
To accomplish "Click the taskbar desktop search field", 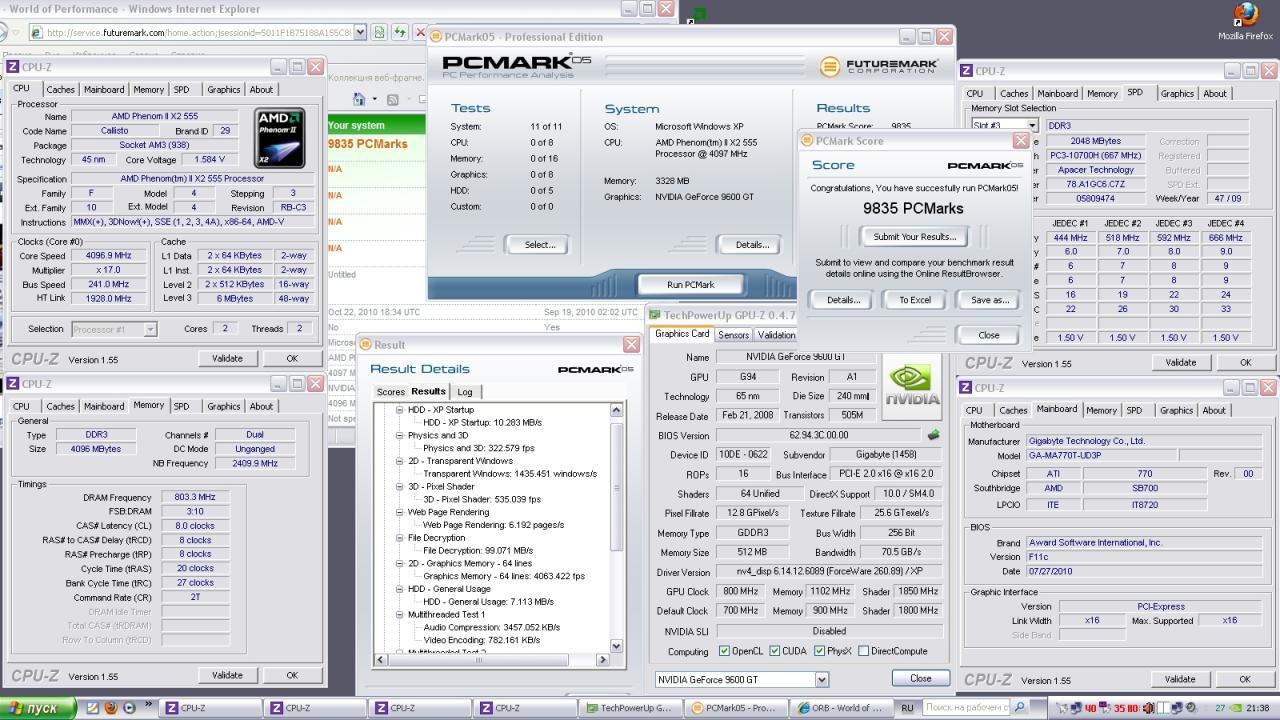I will tap(967, 707).
